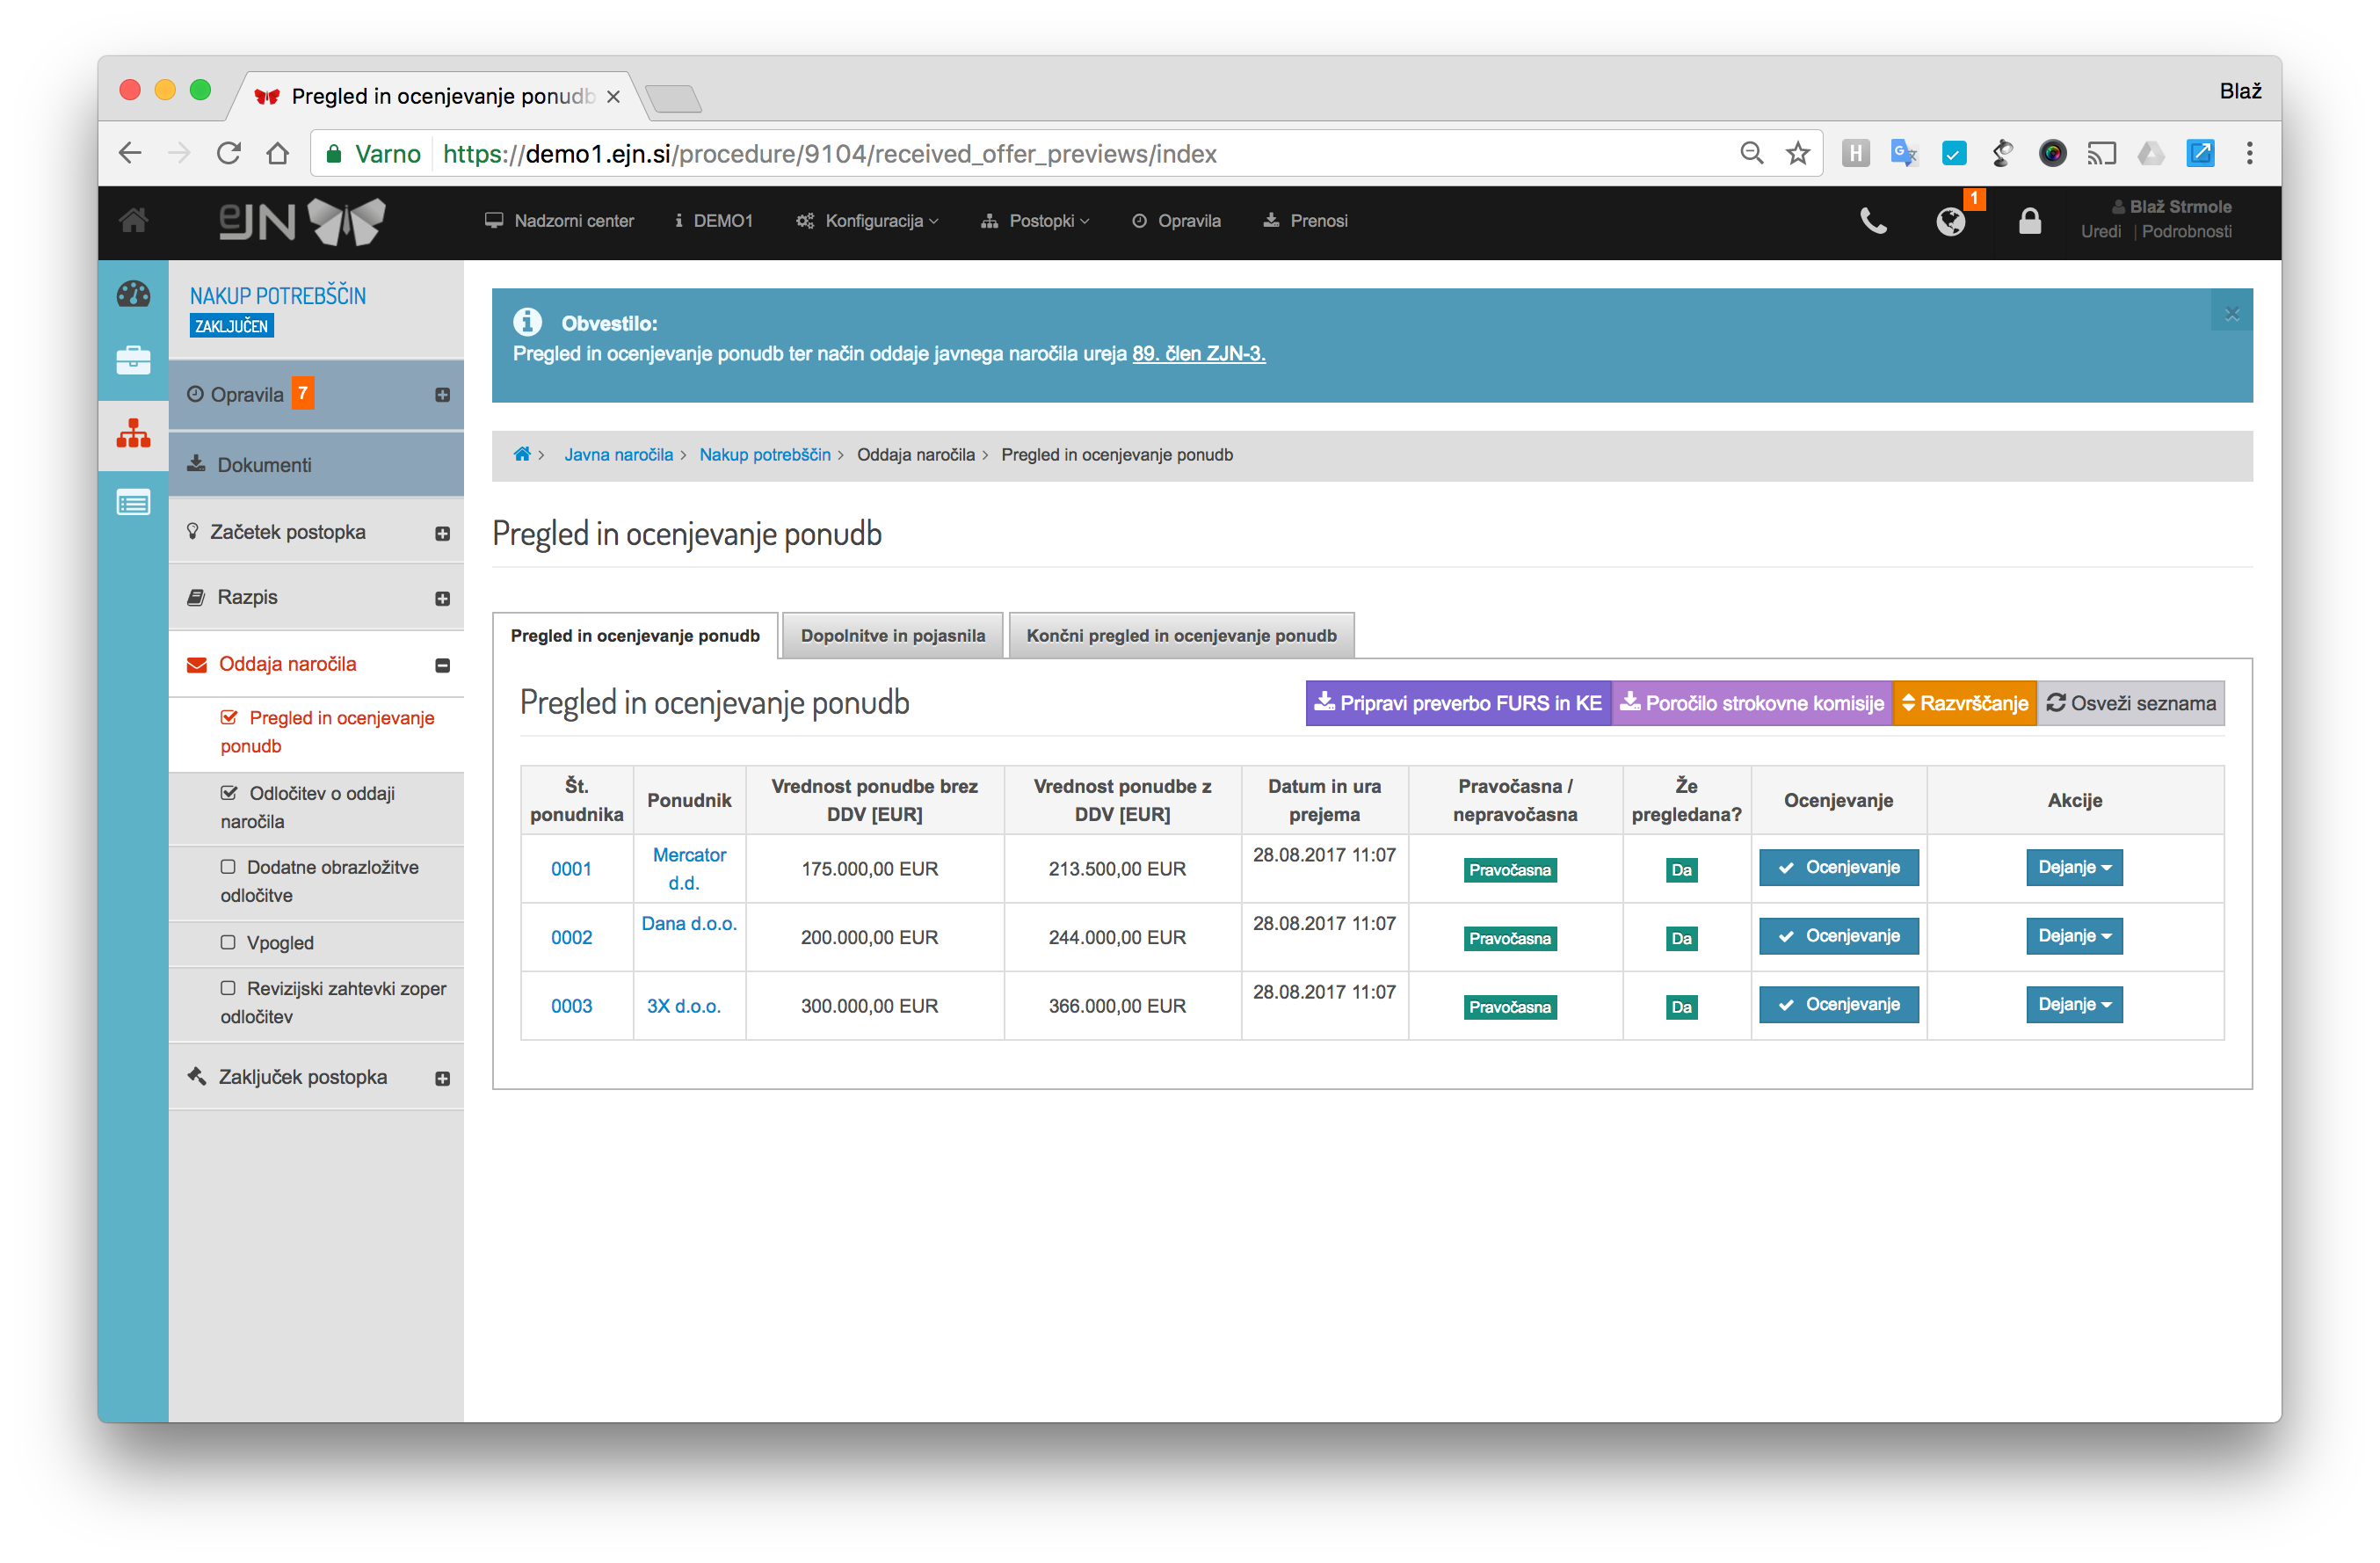Expand the Začetek postopka section
This screenshot has height=1563, width=2380.
pyautogui.click(x=442, y=533)
